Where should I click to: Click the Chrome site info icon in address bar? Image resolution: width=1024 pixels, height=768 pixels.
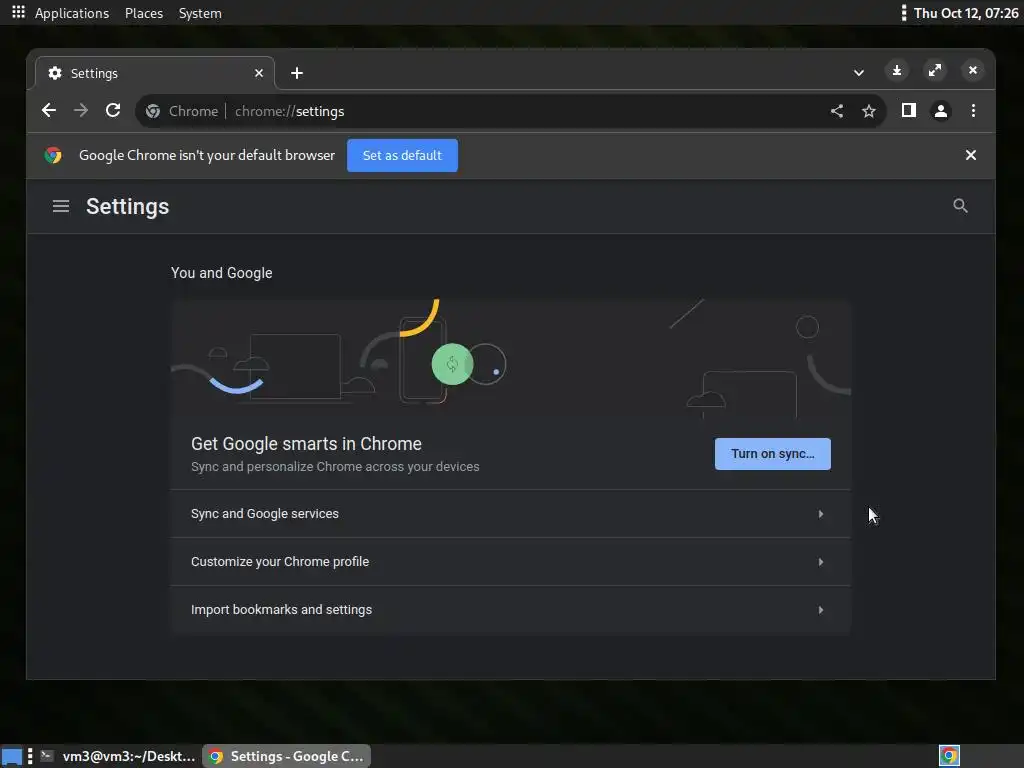tap(153, 111)
